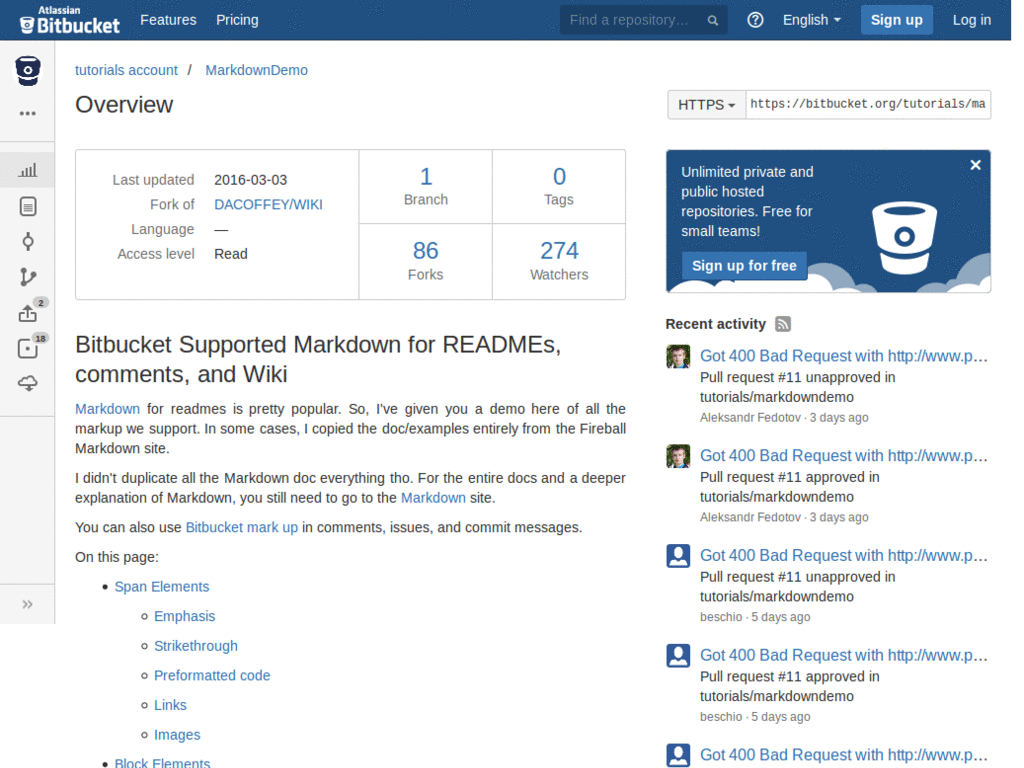Open the help question mark icon
Screen dimensions: 1024x768
click(755, 20)
